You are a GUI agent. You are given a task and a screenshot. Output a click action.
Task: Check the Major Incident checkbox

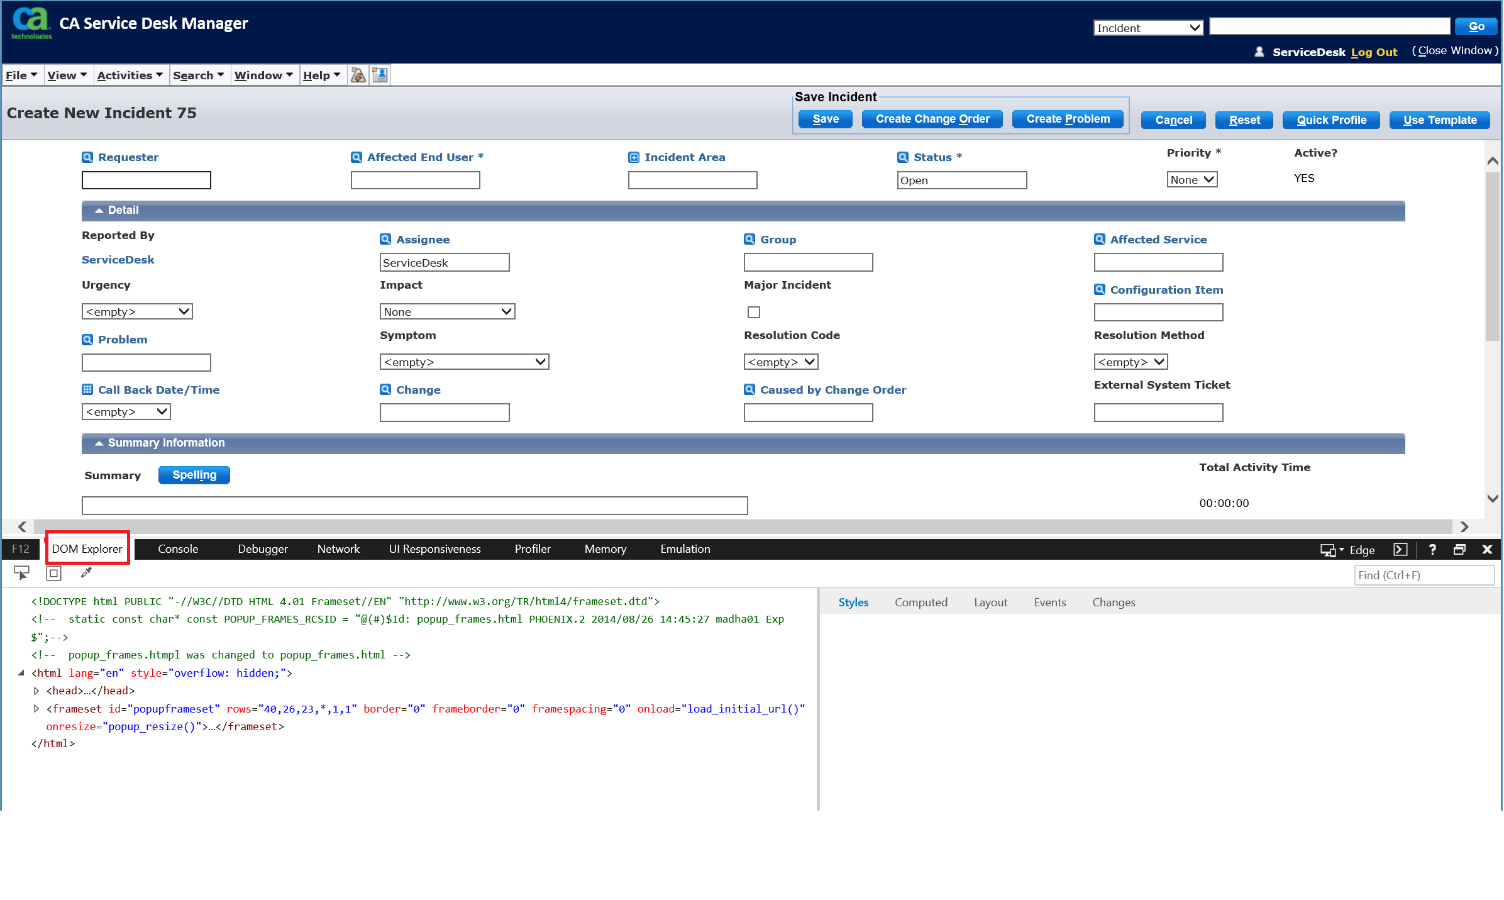(754, 312)
